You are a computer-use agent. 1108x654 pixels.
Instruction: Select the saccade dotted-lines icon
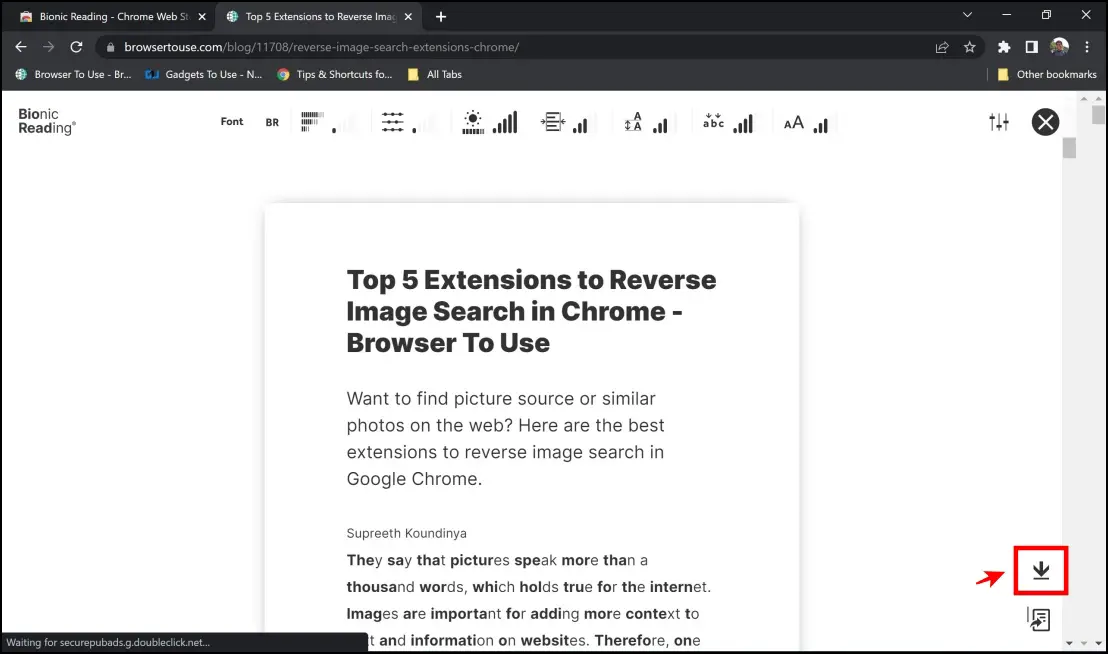pos(392,121)
